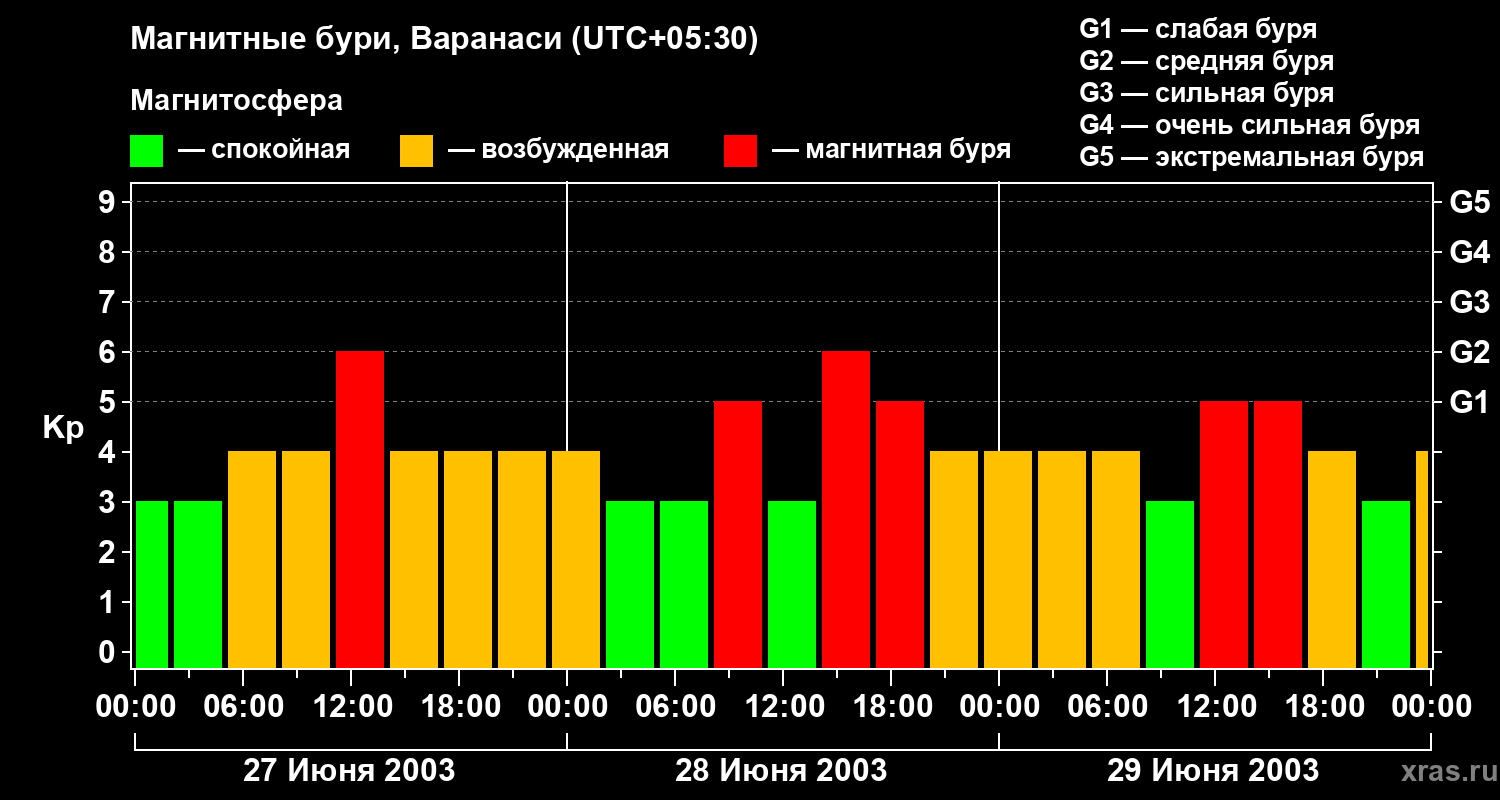Viewport: 1500px width, 800px height.
Task: Click the G4 right-axis label at Kp 8
Action: (x=1469, y=252)
